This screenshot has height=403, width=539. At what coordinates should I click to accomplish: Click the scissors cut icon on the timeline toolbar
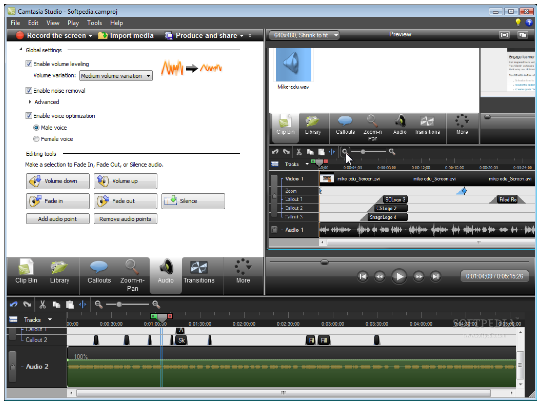(42, 304)
